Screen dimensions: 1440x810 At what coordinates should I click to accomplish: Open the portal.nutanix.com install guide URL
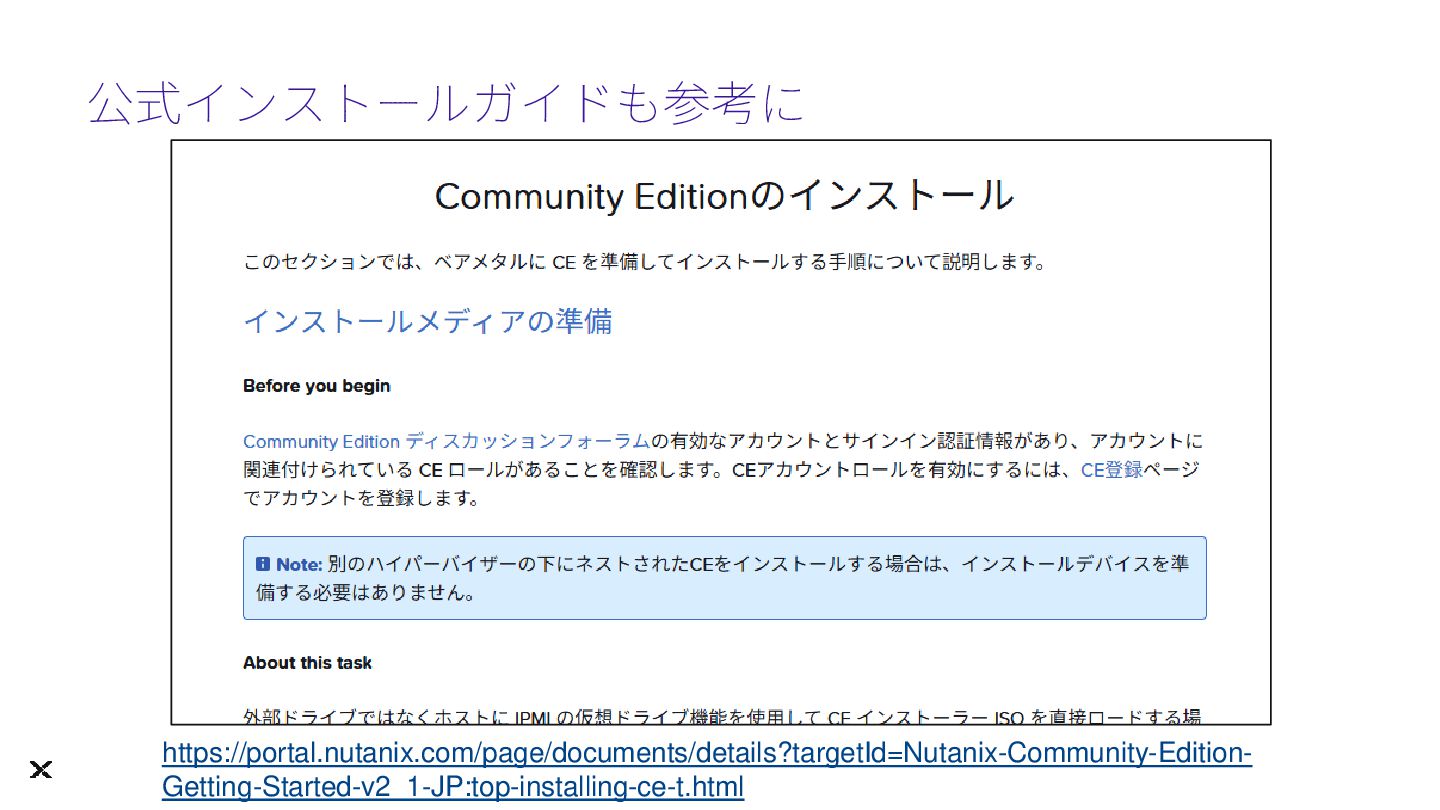[706, 769]
